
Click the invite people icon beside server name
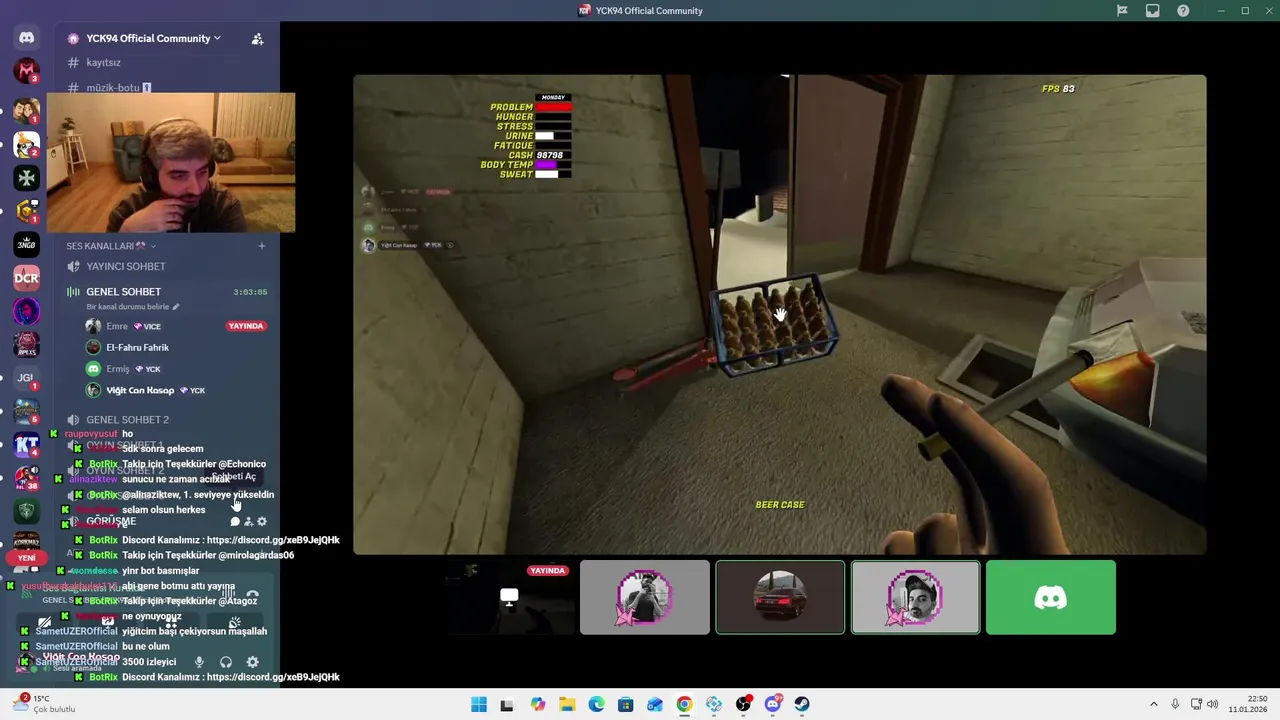(257, 39)
